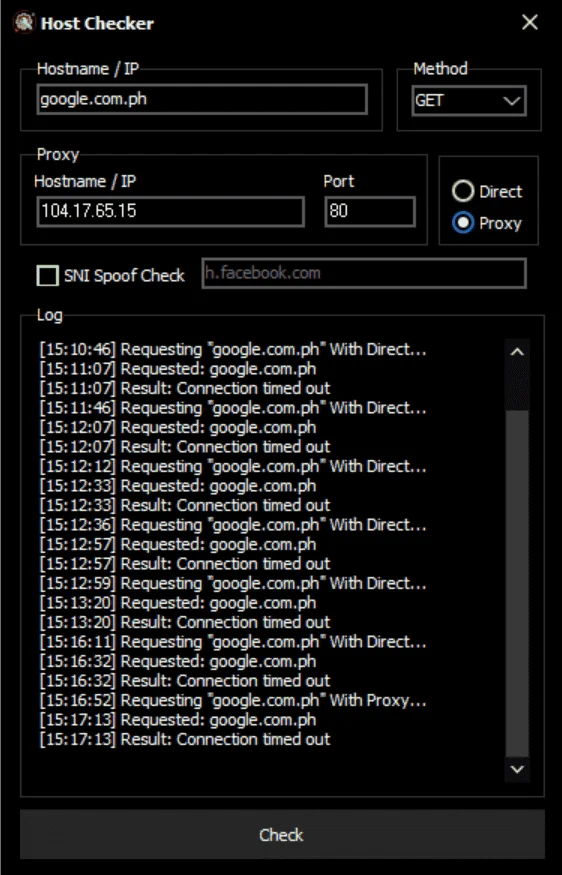Click log line 15:12:57 Requested: google.com.ph
The width and height of the screenshot is (562, 875).
(x=178, y=545)
